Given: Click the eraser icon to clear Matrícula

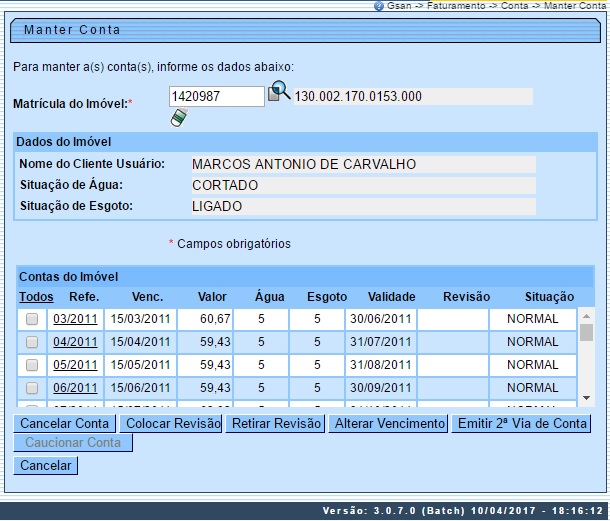Looking at the screenshot, I should coord(178,118).
